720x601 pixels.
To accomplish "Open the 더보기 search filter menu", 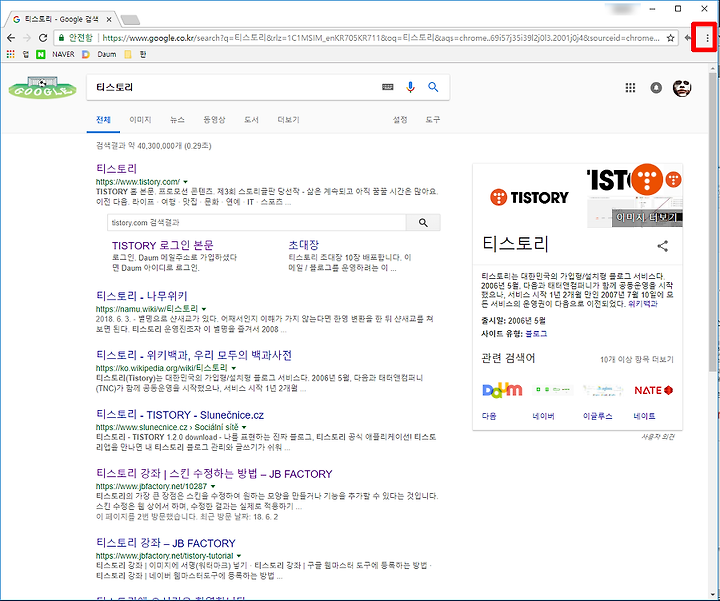I will [x=288, y=120].
